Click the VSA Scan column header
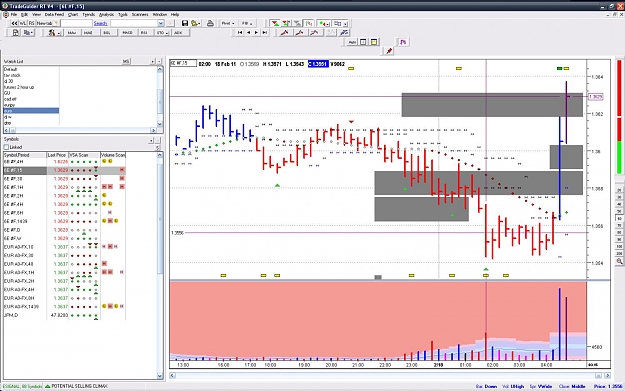625x391 pixels. pos(84,155)
